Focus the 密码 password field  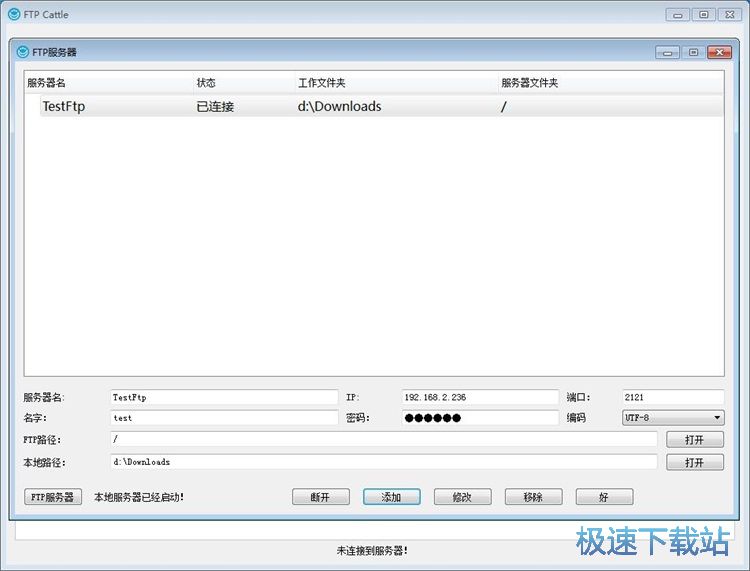(x=480, y=417)
